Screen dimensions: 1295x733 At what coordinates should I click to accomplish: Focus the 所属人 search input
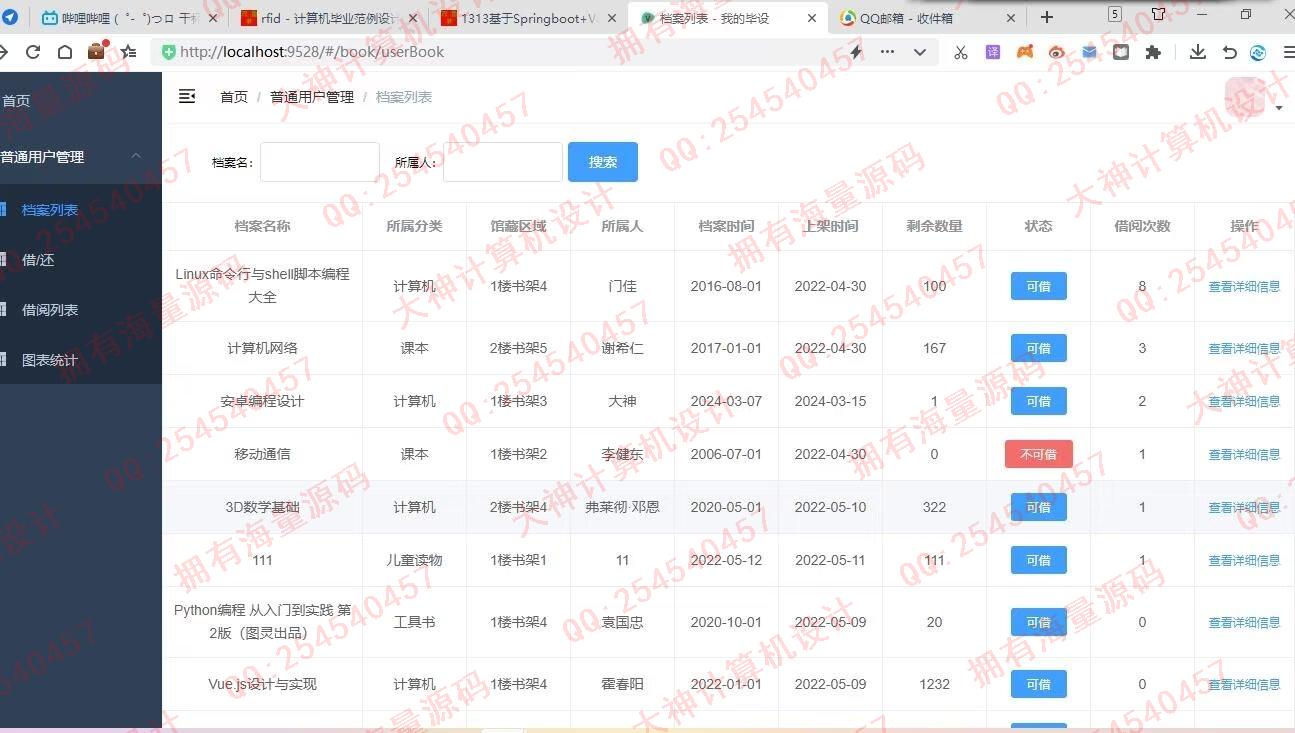pos(503,162)
